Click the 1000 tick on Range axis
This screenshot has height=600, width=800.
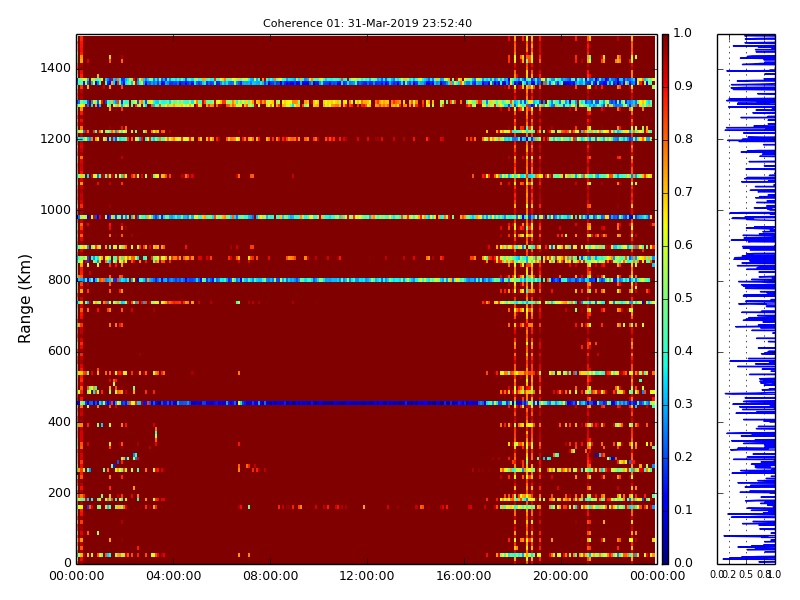(x=55, y=210)
